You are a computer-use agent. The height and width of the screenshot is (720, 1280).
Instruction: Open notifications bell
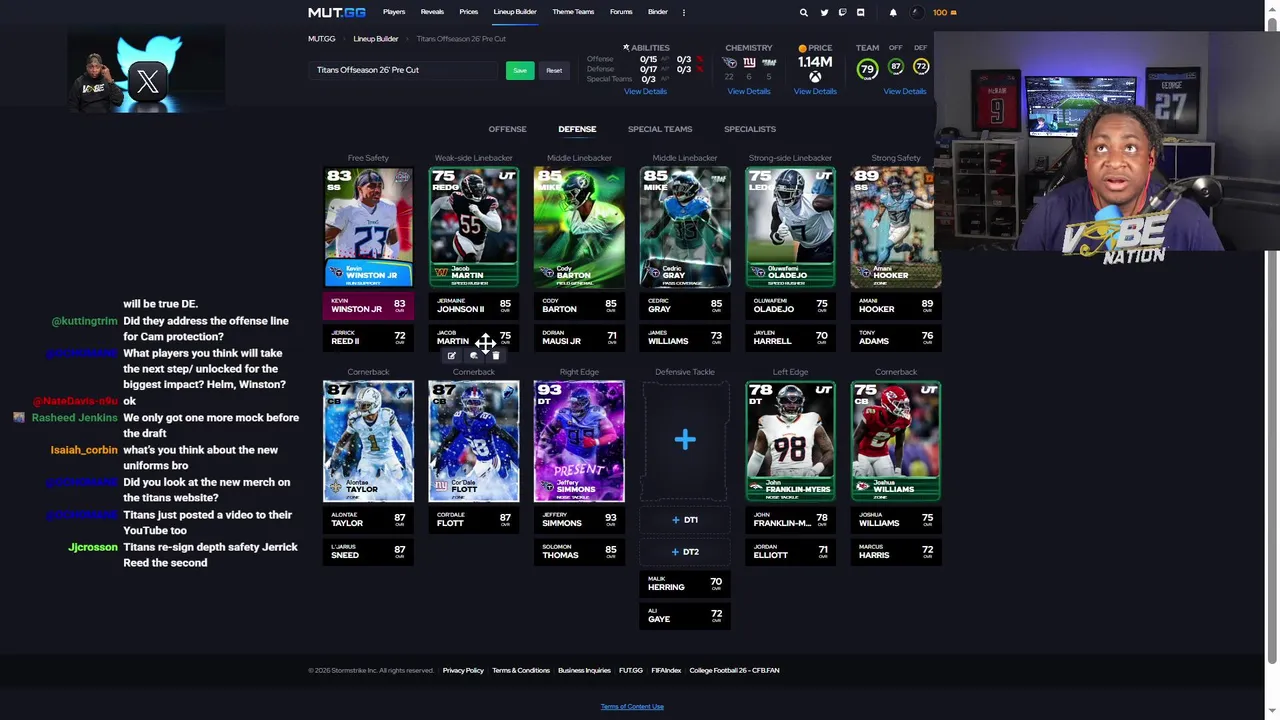click(x=893, y=12)
